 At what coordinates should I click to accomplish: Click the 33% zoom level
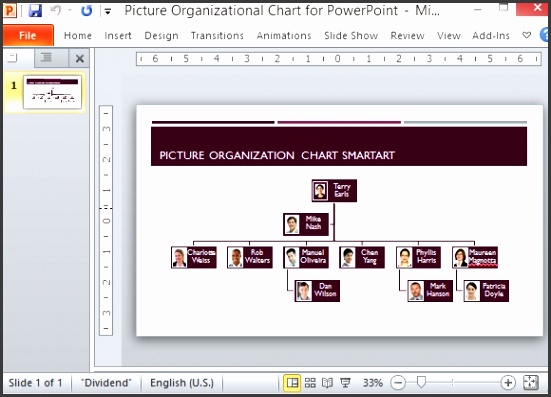click(372, 383)
